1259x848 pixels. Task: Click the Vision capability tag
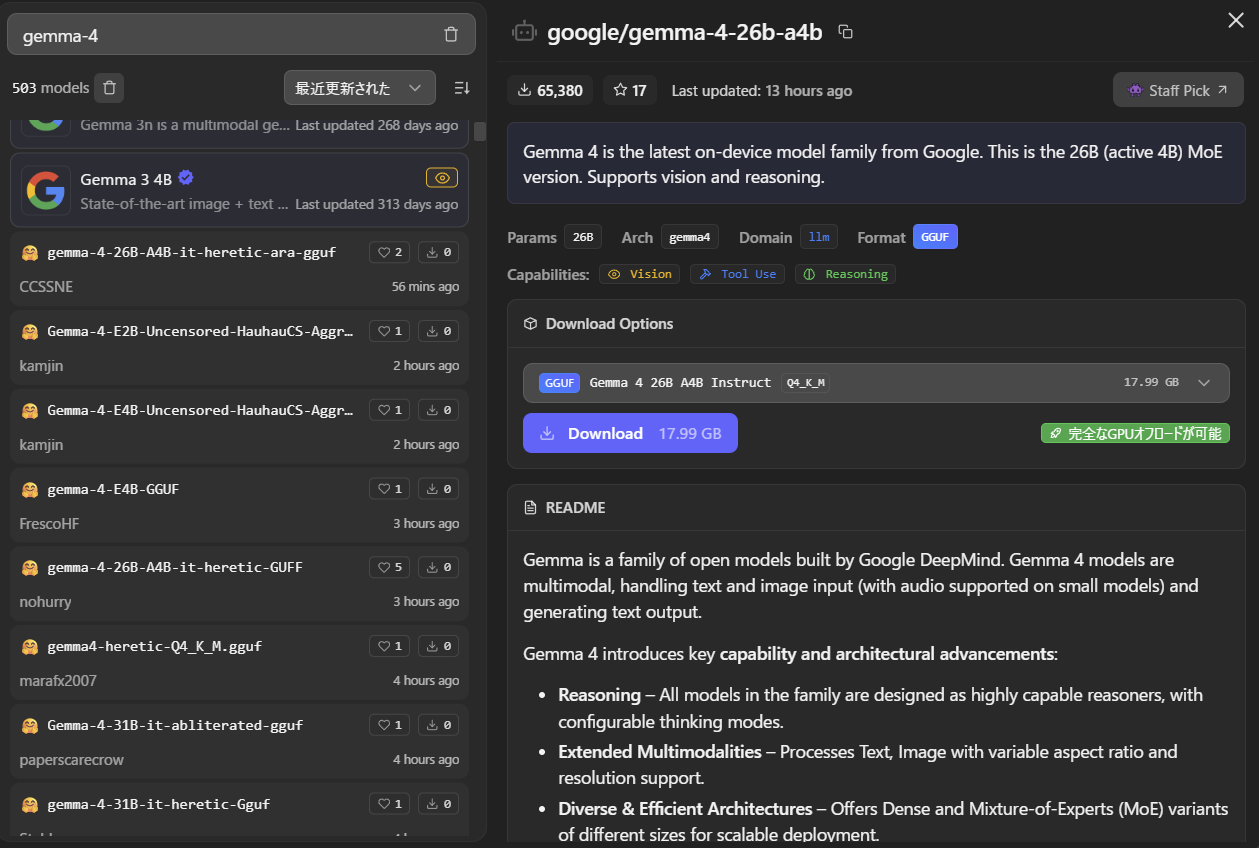(640, 274)
